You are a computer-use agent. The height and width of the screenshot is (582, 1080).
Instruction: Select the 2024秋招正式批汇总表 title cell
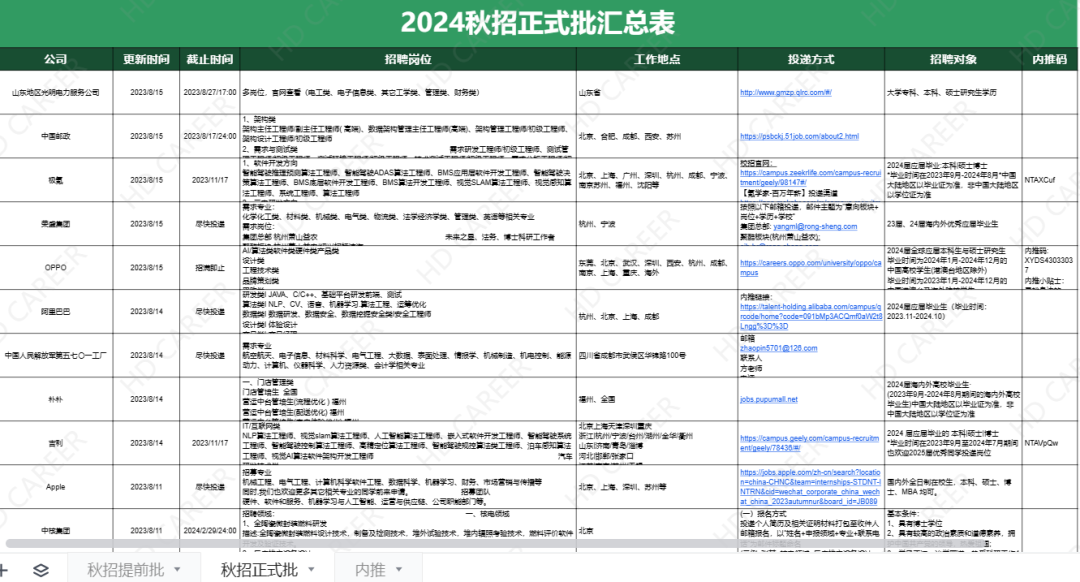pyautogui.click(x=538, y=23)
